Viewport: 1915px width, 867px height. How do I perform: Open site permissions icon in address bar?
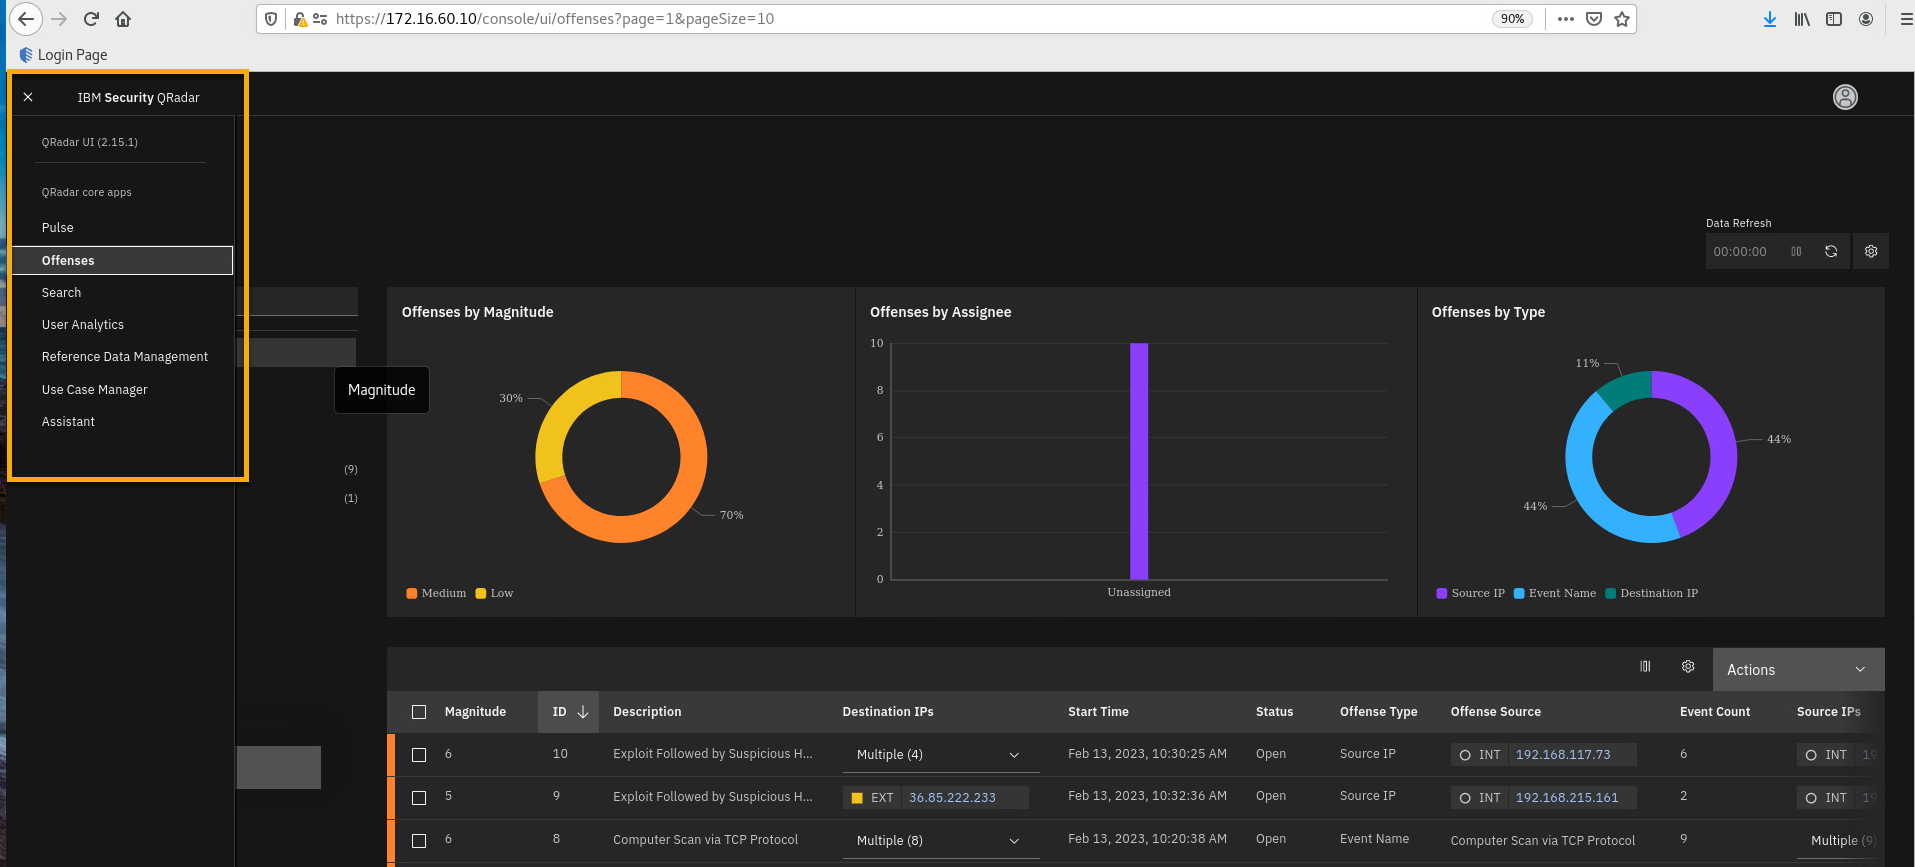320,19
